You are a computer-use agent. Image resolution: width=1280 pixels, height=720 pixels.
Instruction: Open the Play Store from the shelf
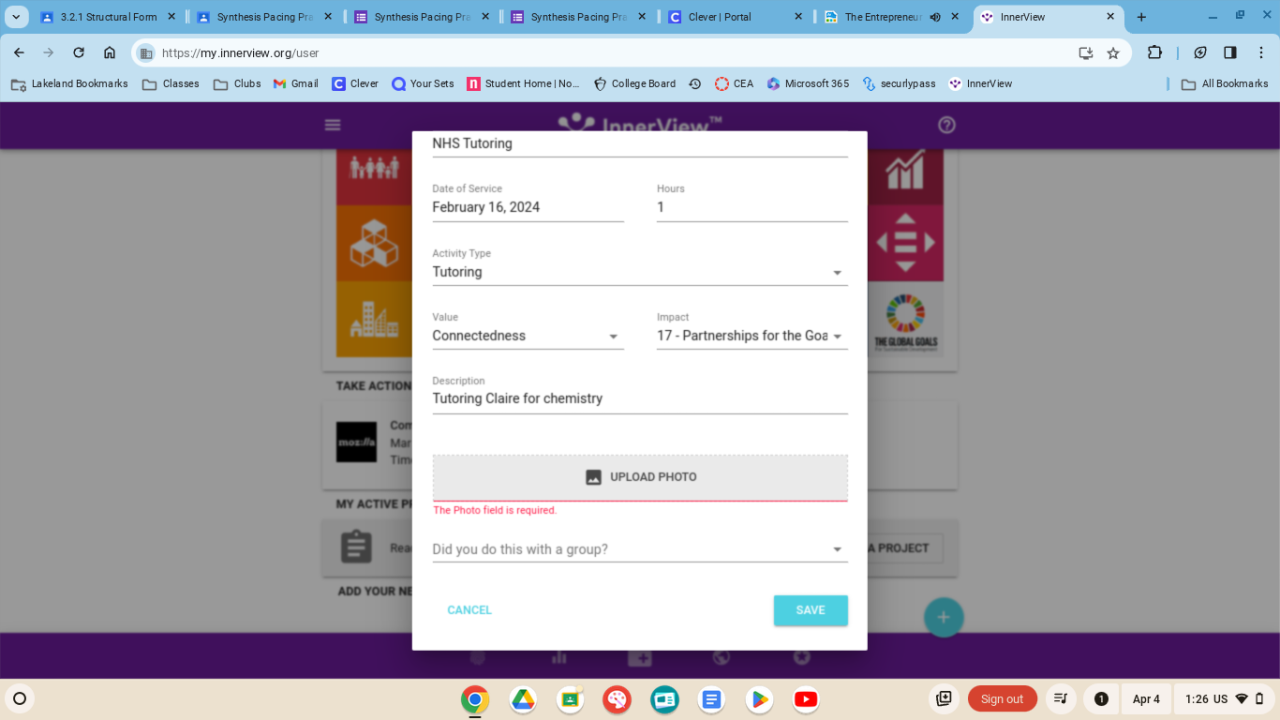[x=759, y=699]
